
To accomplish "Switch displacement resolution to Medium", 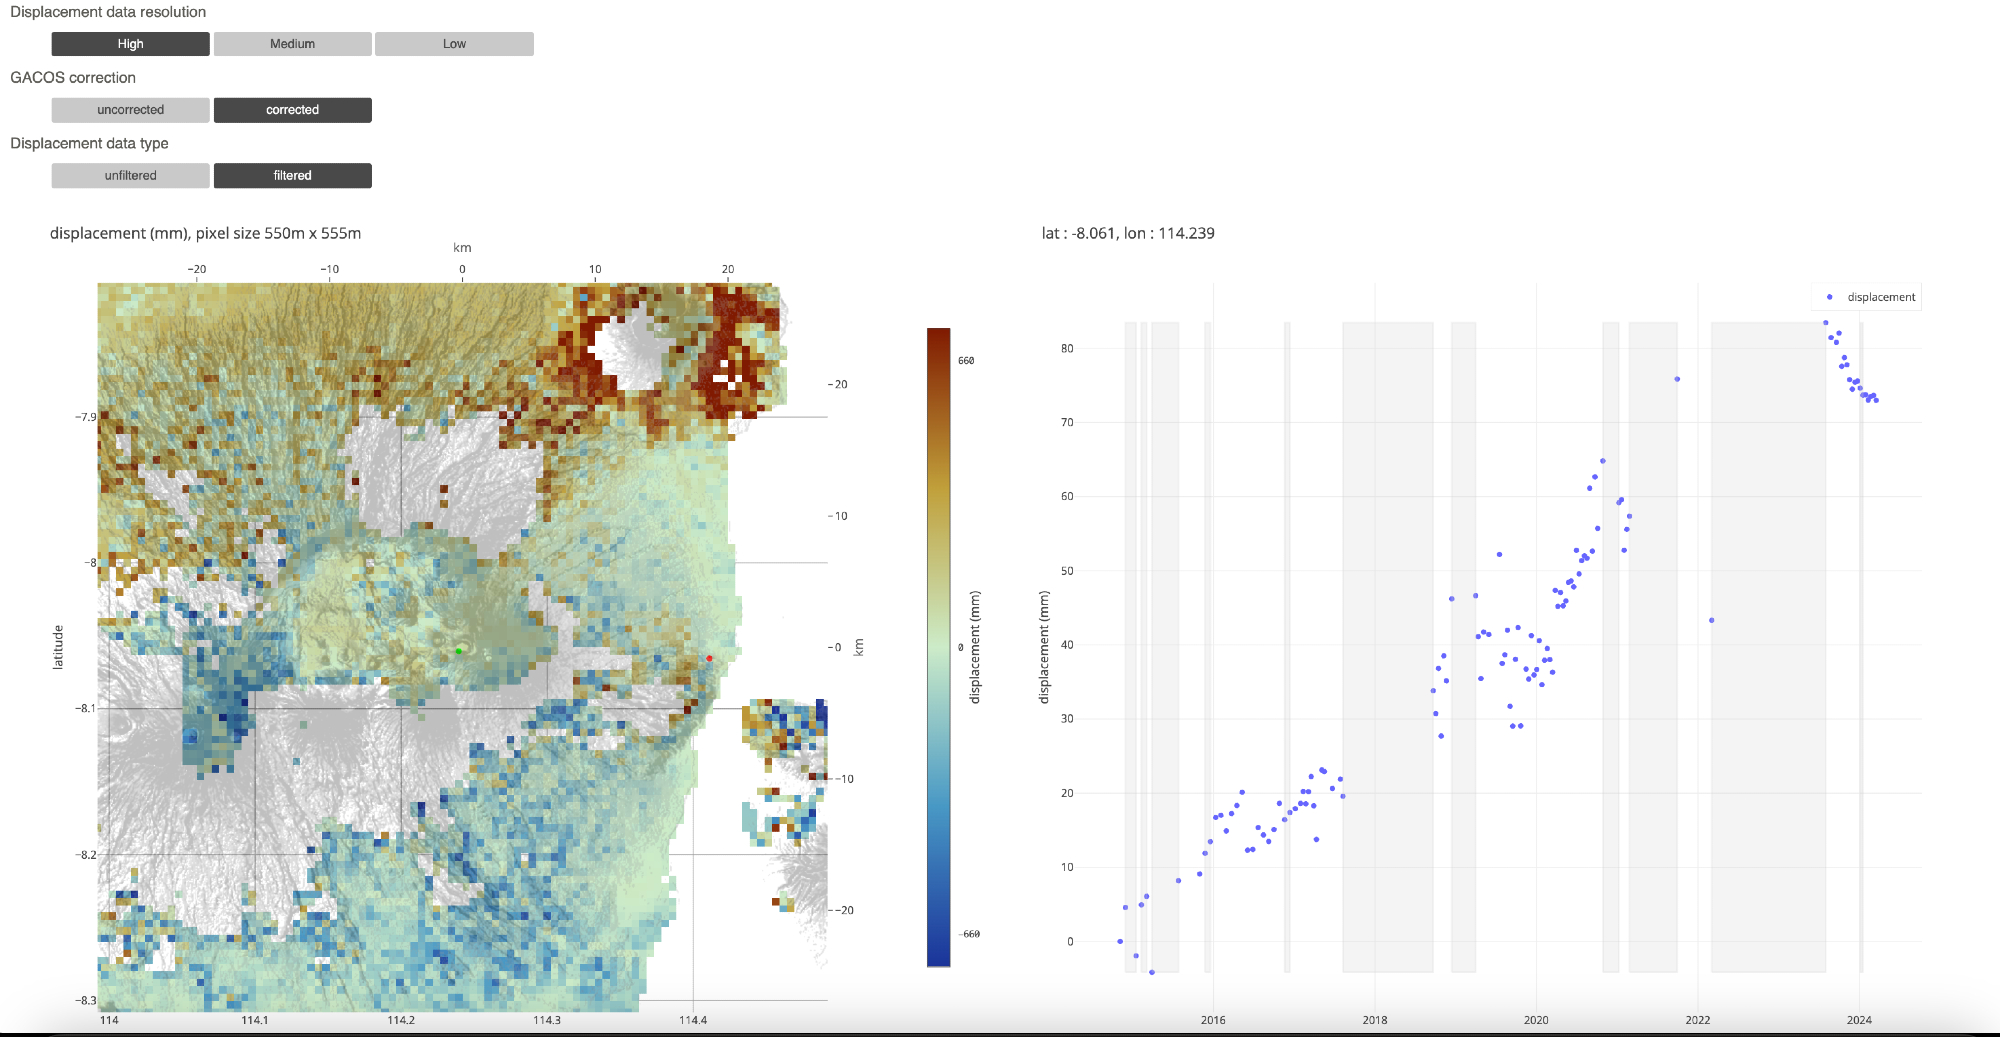I will click(x=292, y=44).
